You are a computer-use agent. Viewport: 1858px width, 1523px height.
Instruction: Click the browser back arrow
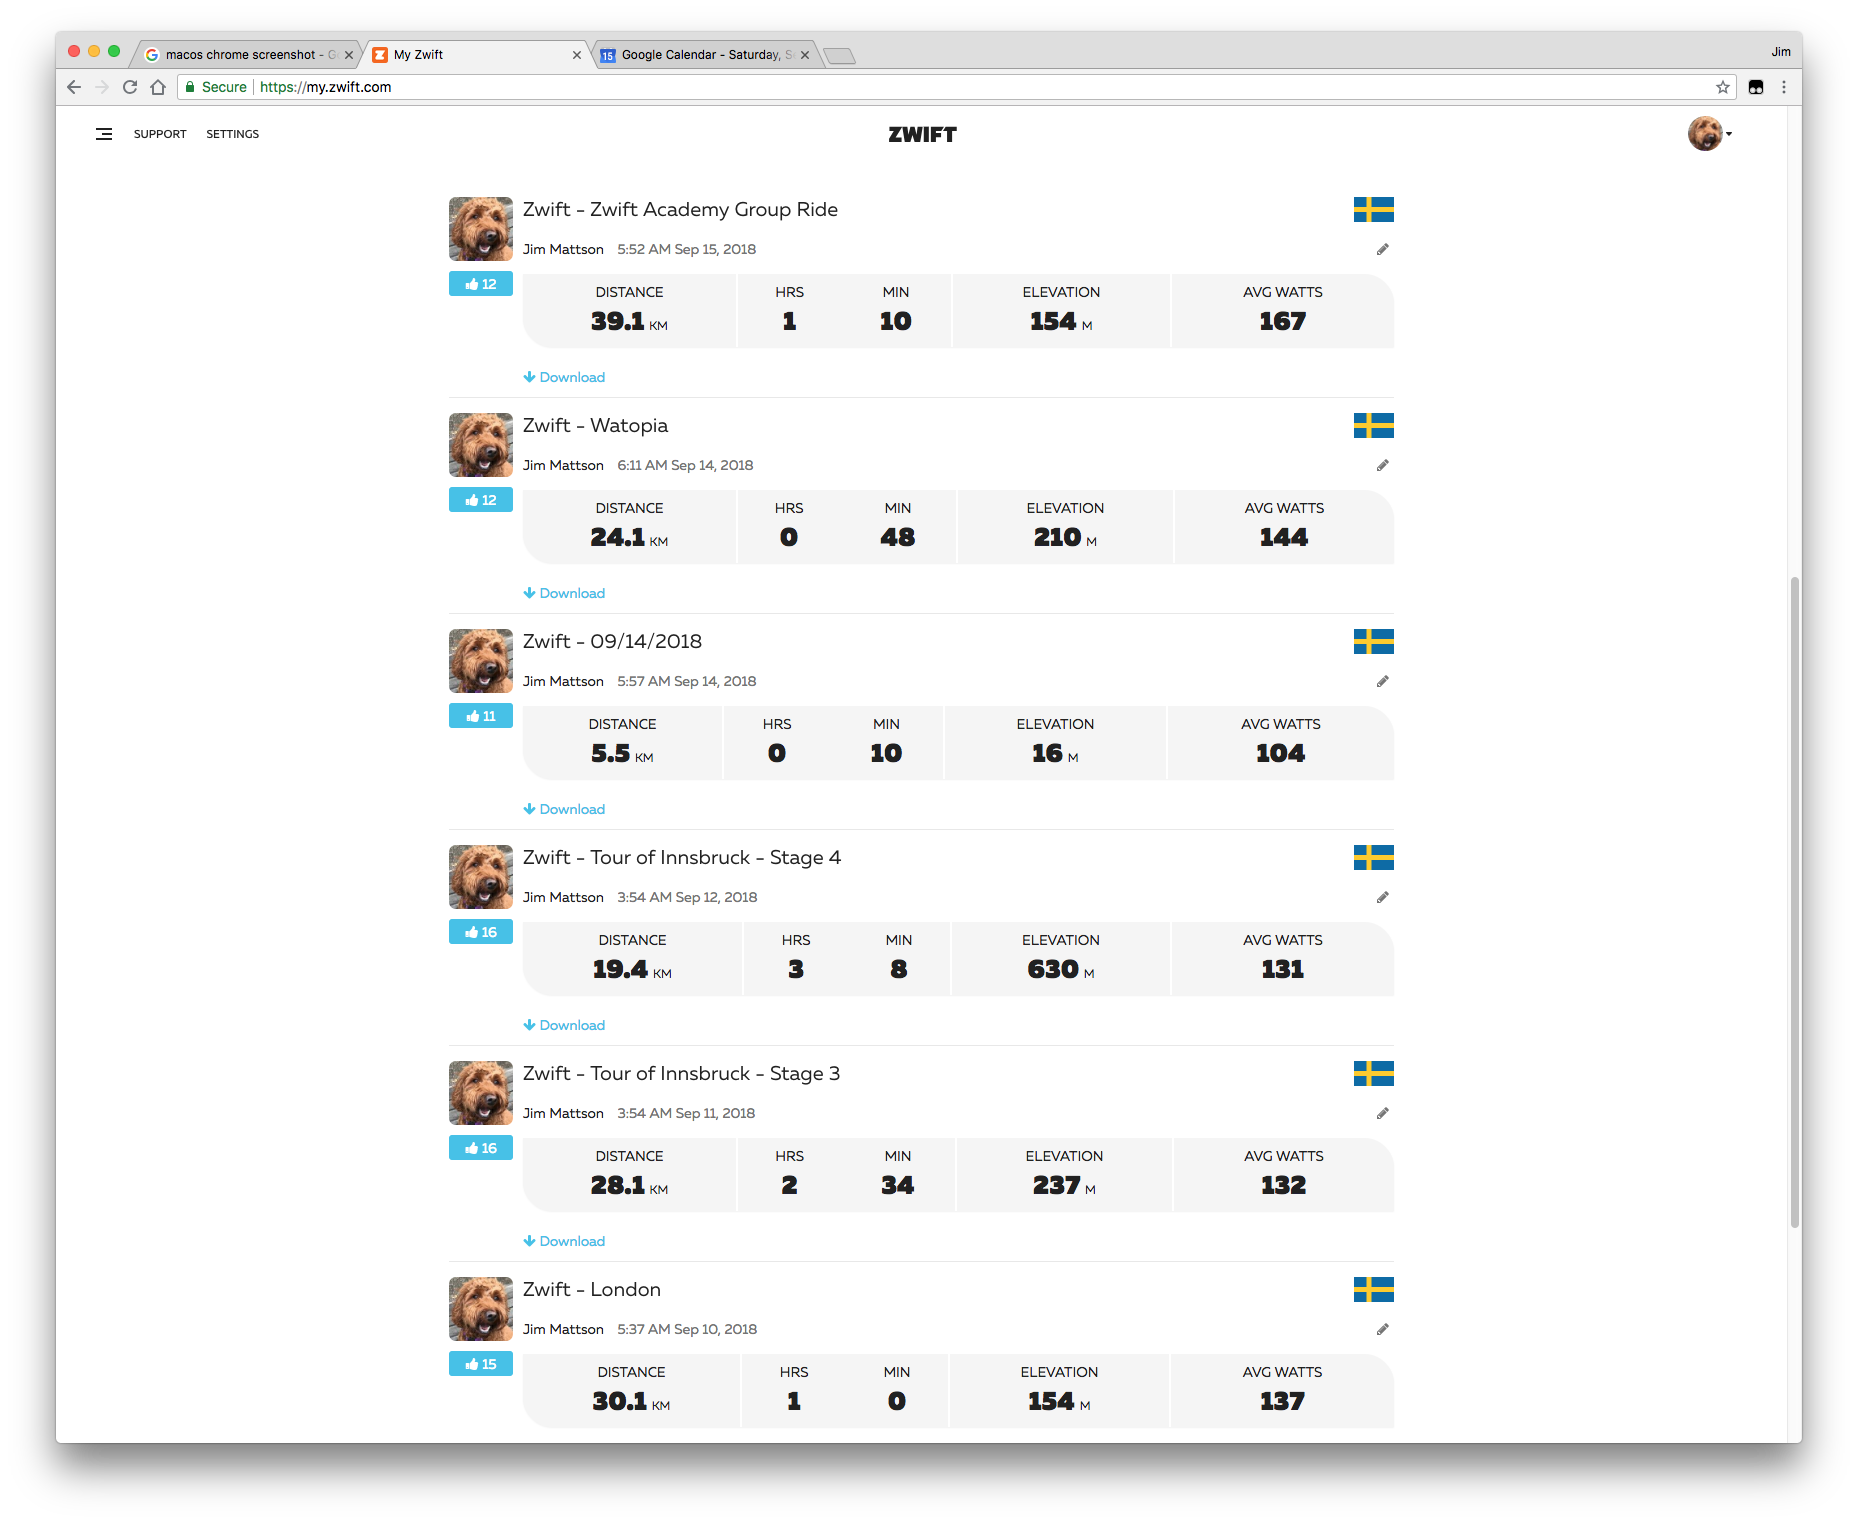point(74,87)
